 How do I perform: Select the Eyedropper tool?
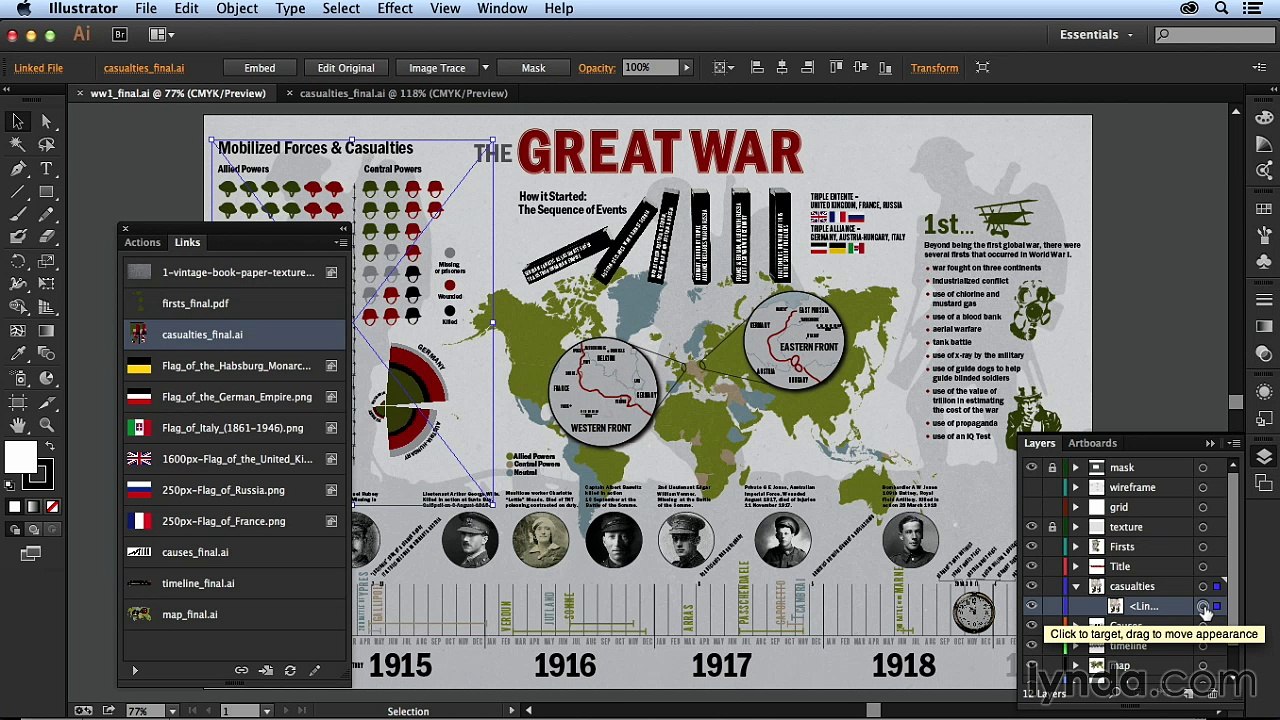click(x=18, y=354)
